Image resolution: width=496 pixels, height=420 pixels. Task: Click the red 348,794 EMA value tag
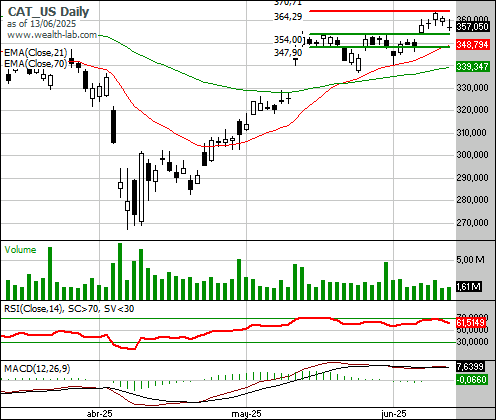(473, 44)
